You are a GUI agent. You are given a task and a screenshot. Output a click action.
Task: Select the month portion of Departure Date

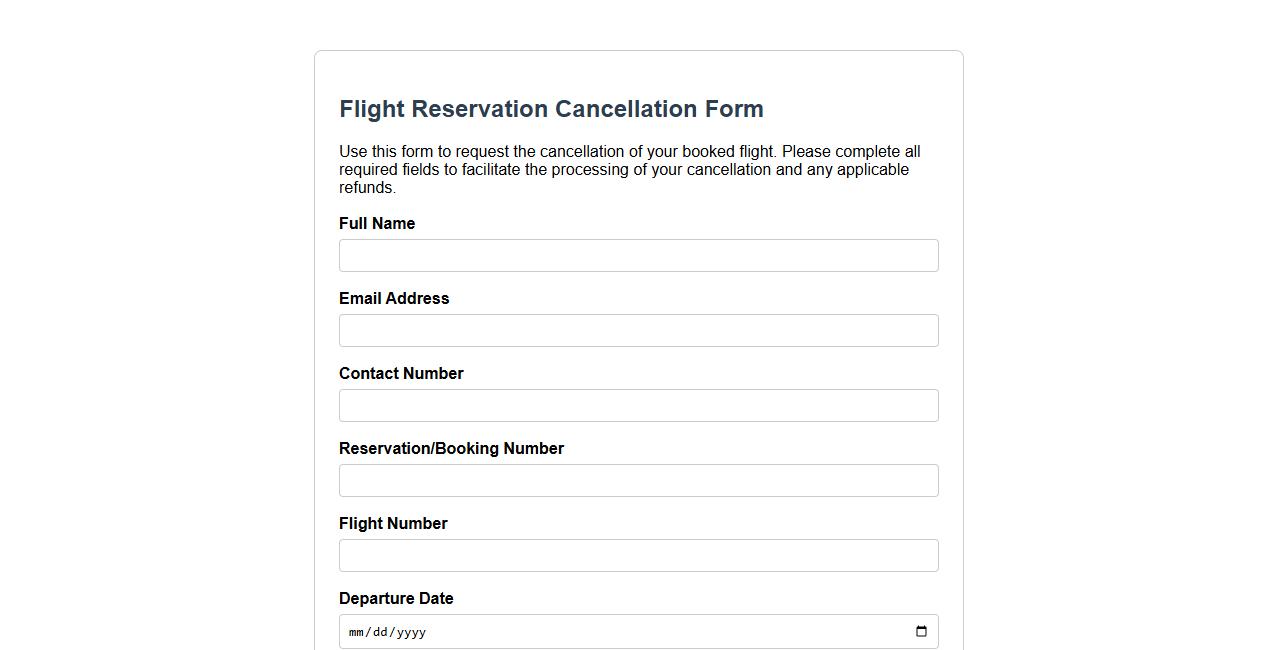pyautogui.click(x=356, y=632)
